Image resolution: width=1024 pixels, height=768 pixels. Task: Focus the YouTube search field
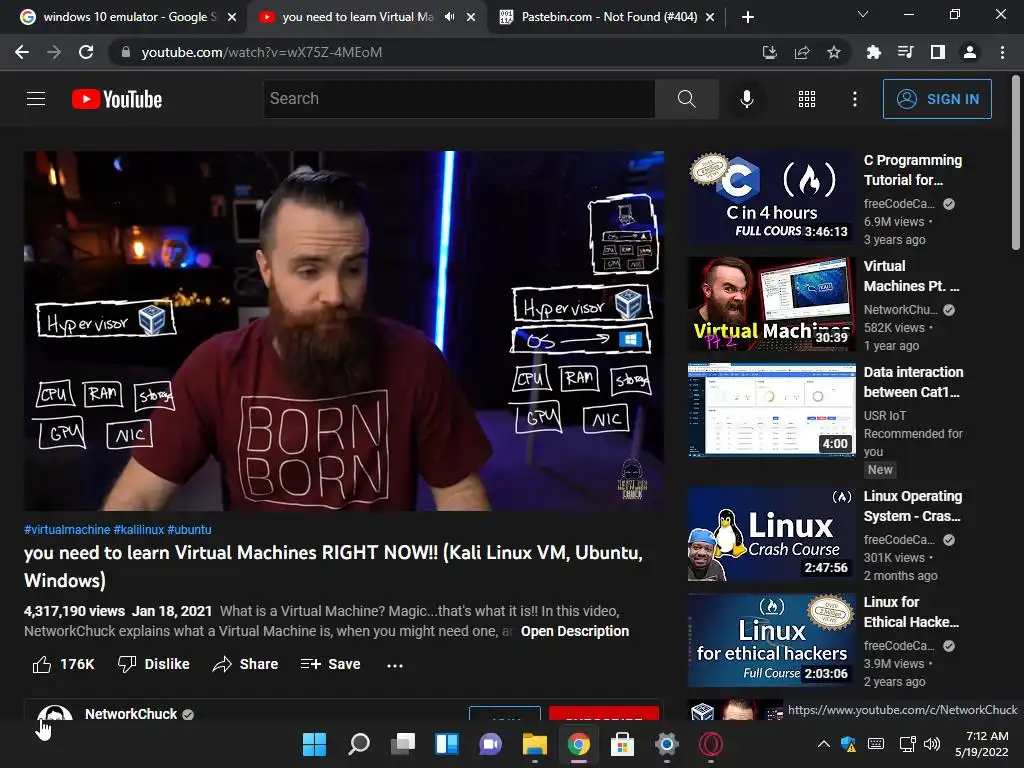[459, 99]
